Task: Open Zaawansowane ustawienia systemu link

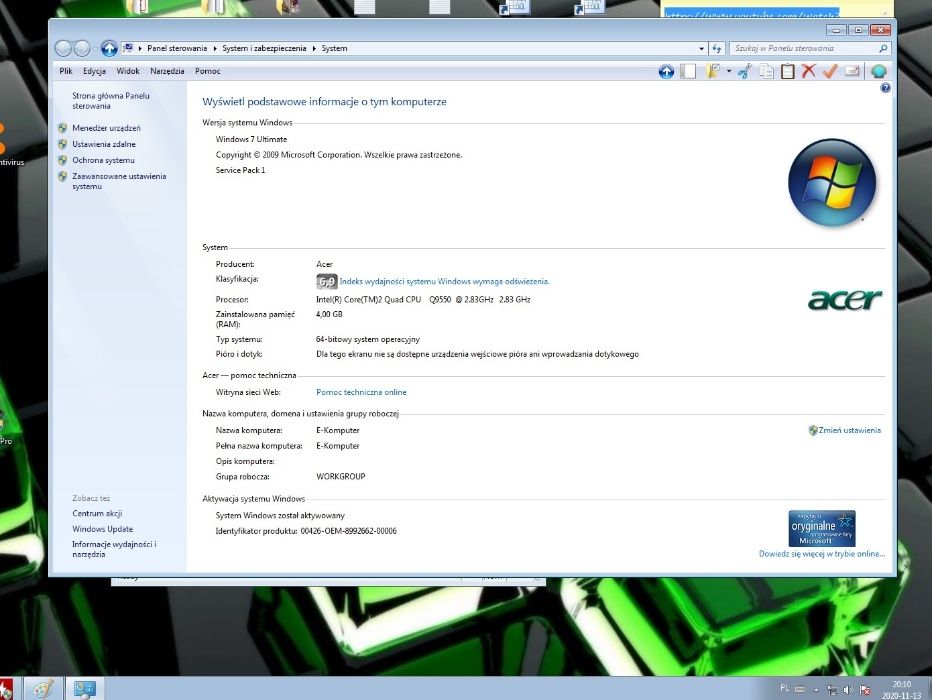Action: (119, 181)
